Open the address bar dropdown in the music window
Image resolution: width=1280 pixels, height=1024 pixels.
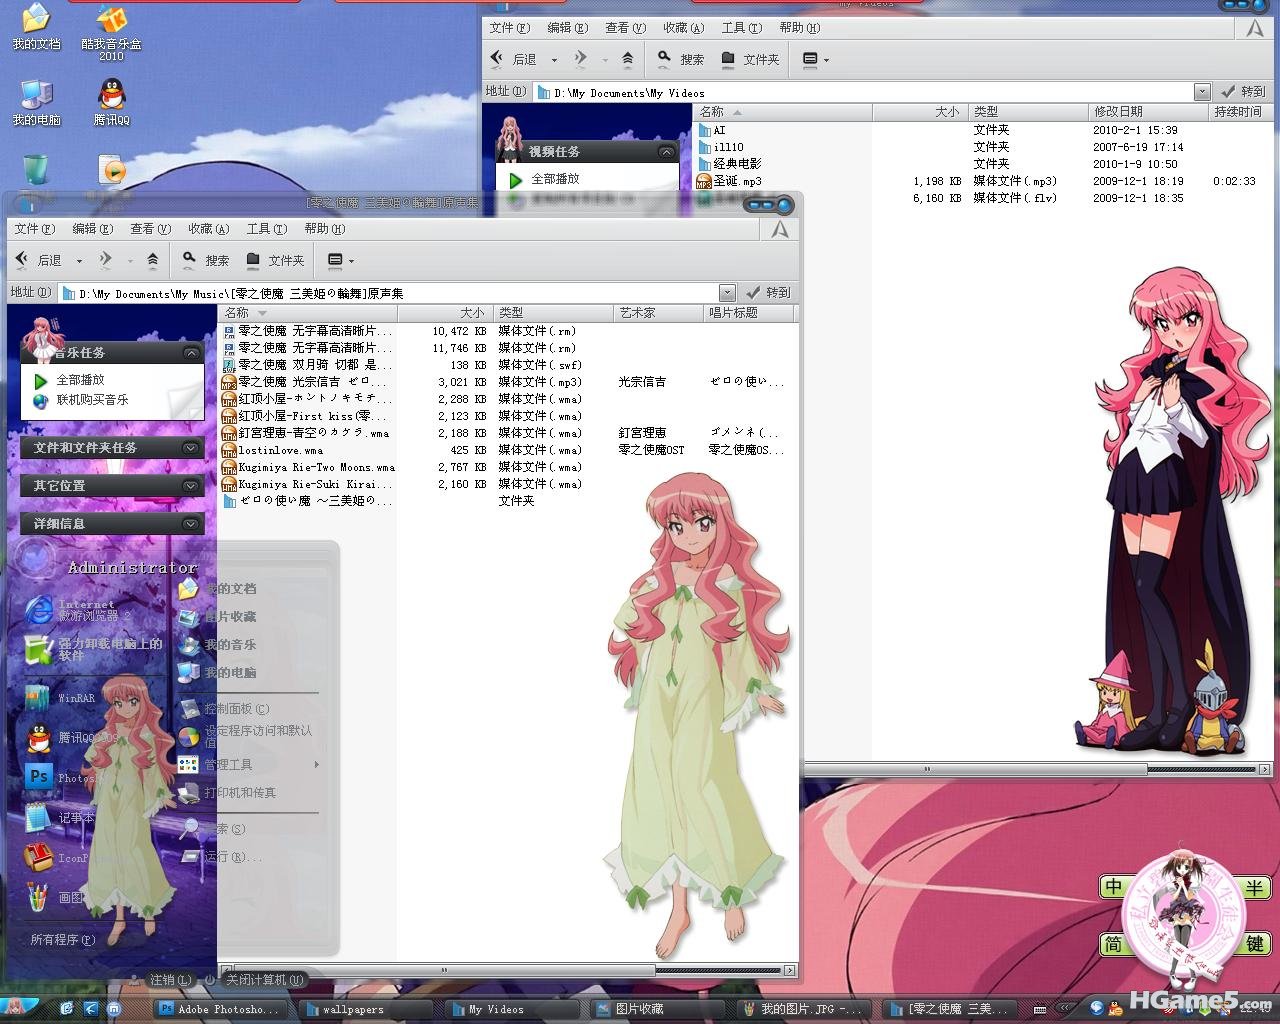click(x=727, y=293)
